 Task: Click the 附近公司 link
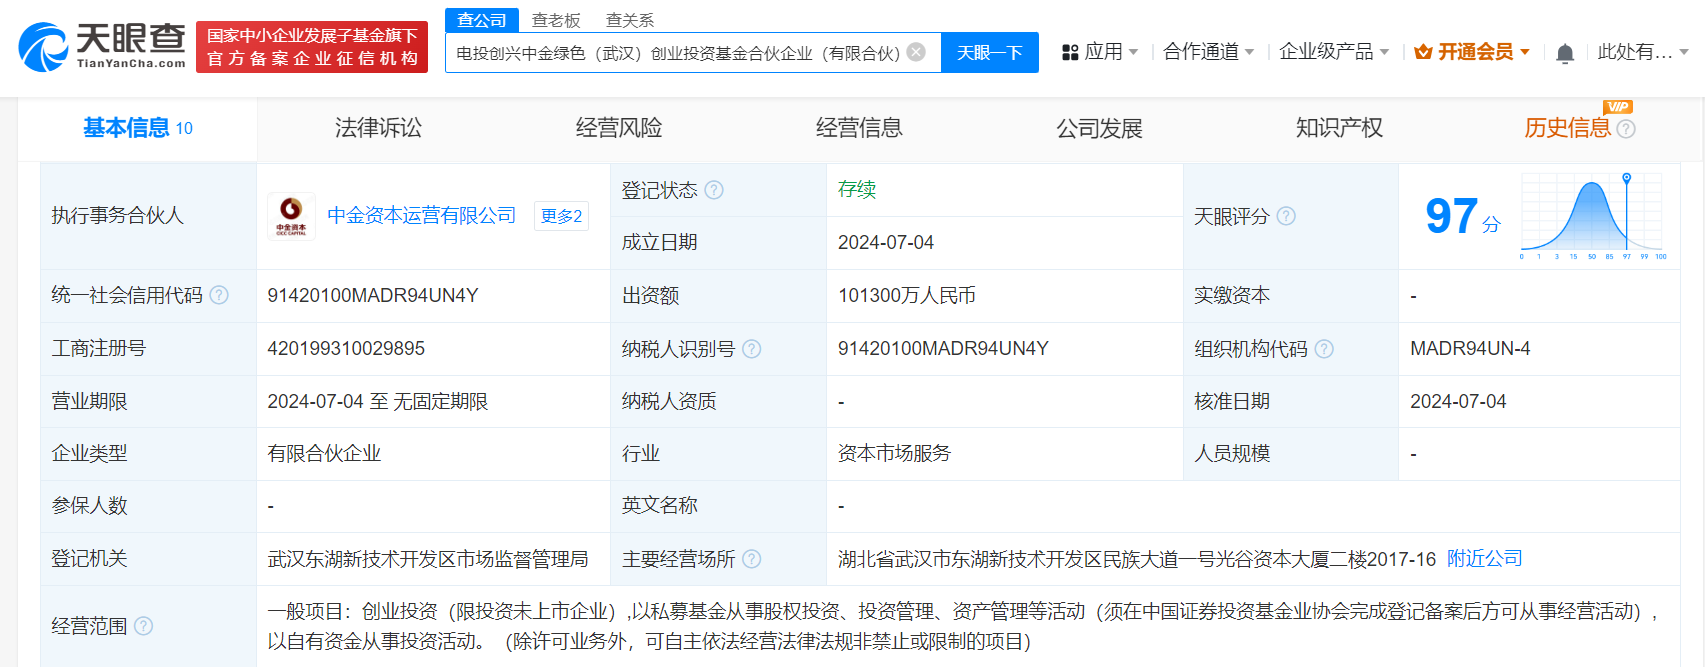point(1484,558)
